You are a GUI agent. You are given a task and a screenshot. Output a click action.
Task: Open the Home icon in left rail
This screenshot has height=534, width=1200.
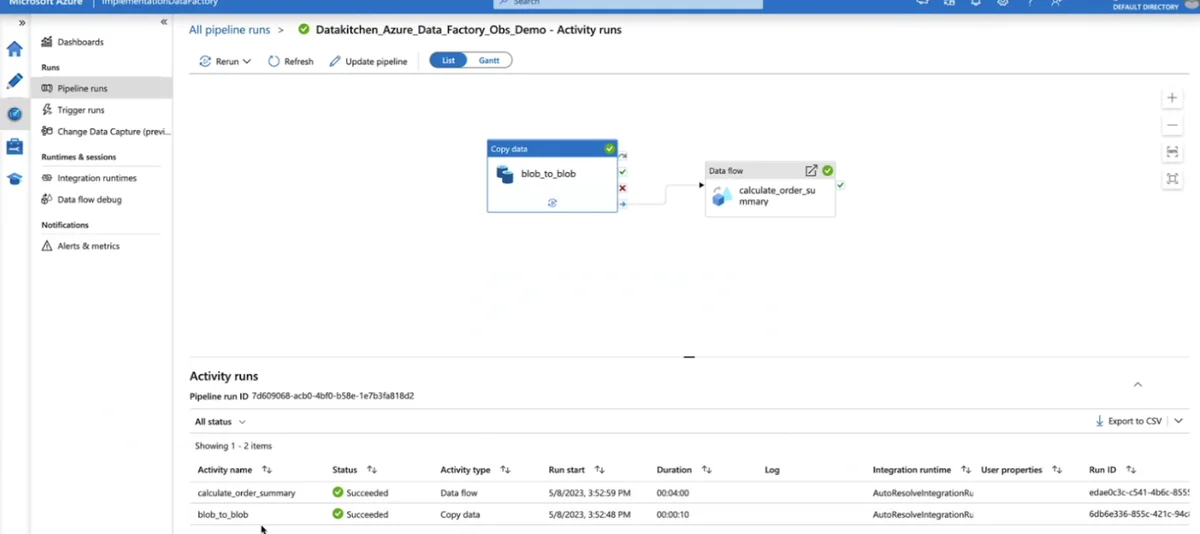(x=14, y=49)
